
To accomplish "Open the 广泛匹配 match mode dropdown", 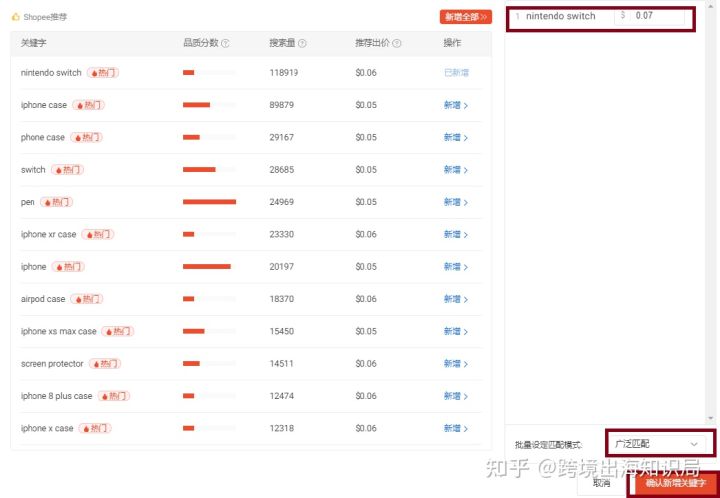I will 657,444.
